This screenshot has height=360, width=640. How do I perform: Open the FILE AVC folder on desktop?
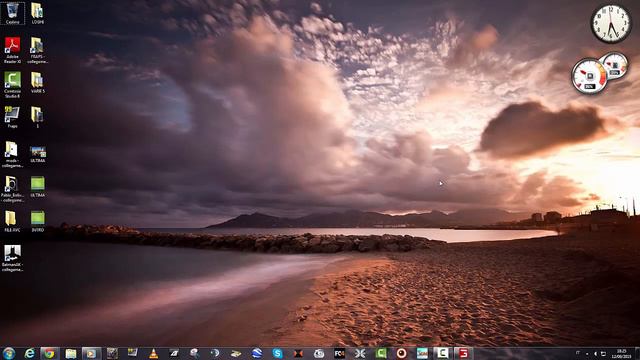pos(13,221)
